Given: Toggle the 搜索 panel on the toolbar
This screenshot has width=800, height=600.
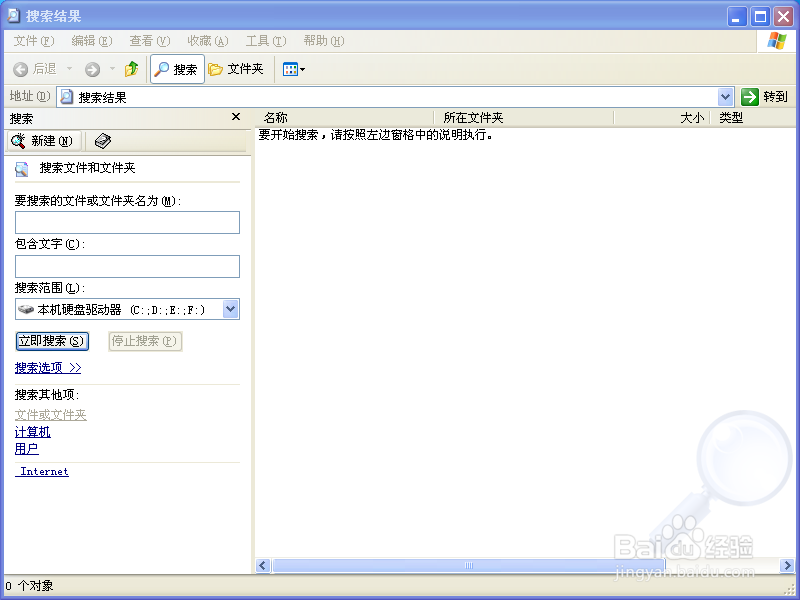Looking at the screenshot, I should (176, 70).
